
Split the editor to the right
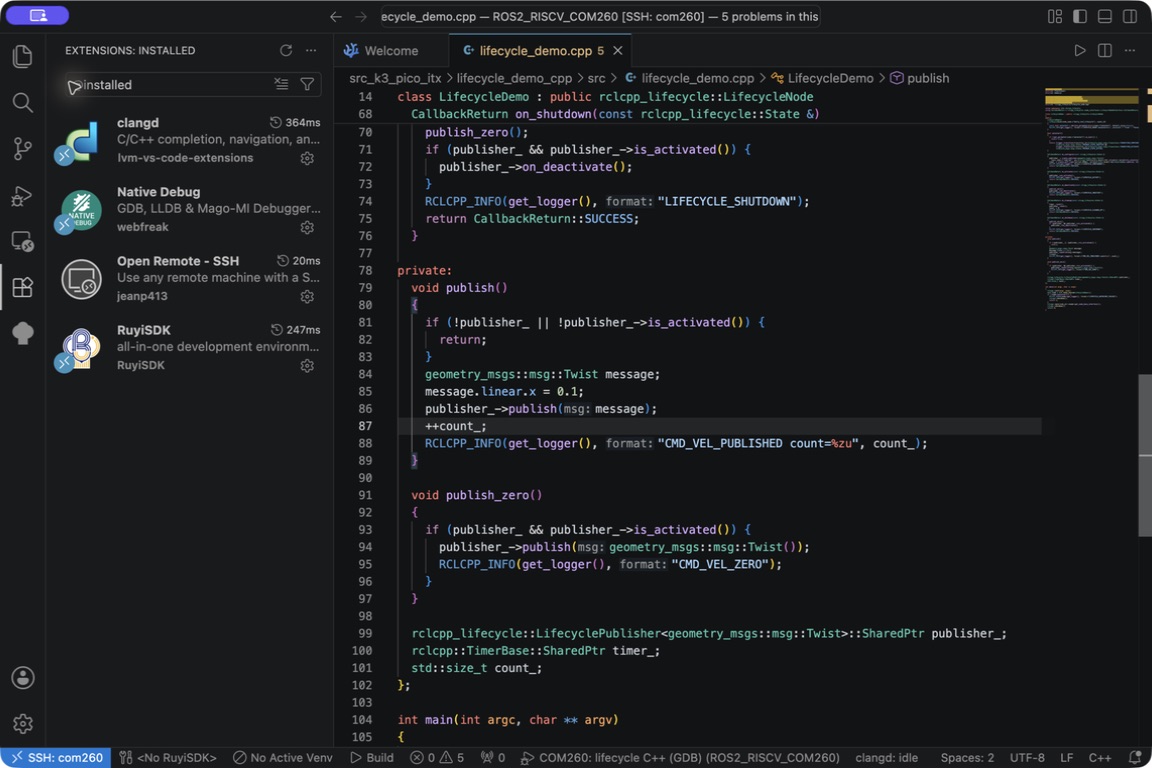click(x=1104, y=50)
